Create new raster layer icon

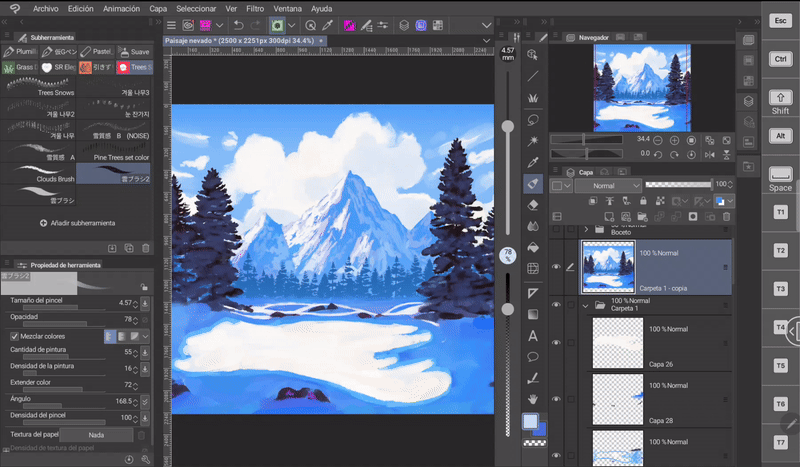(609, 217)
